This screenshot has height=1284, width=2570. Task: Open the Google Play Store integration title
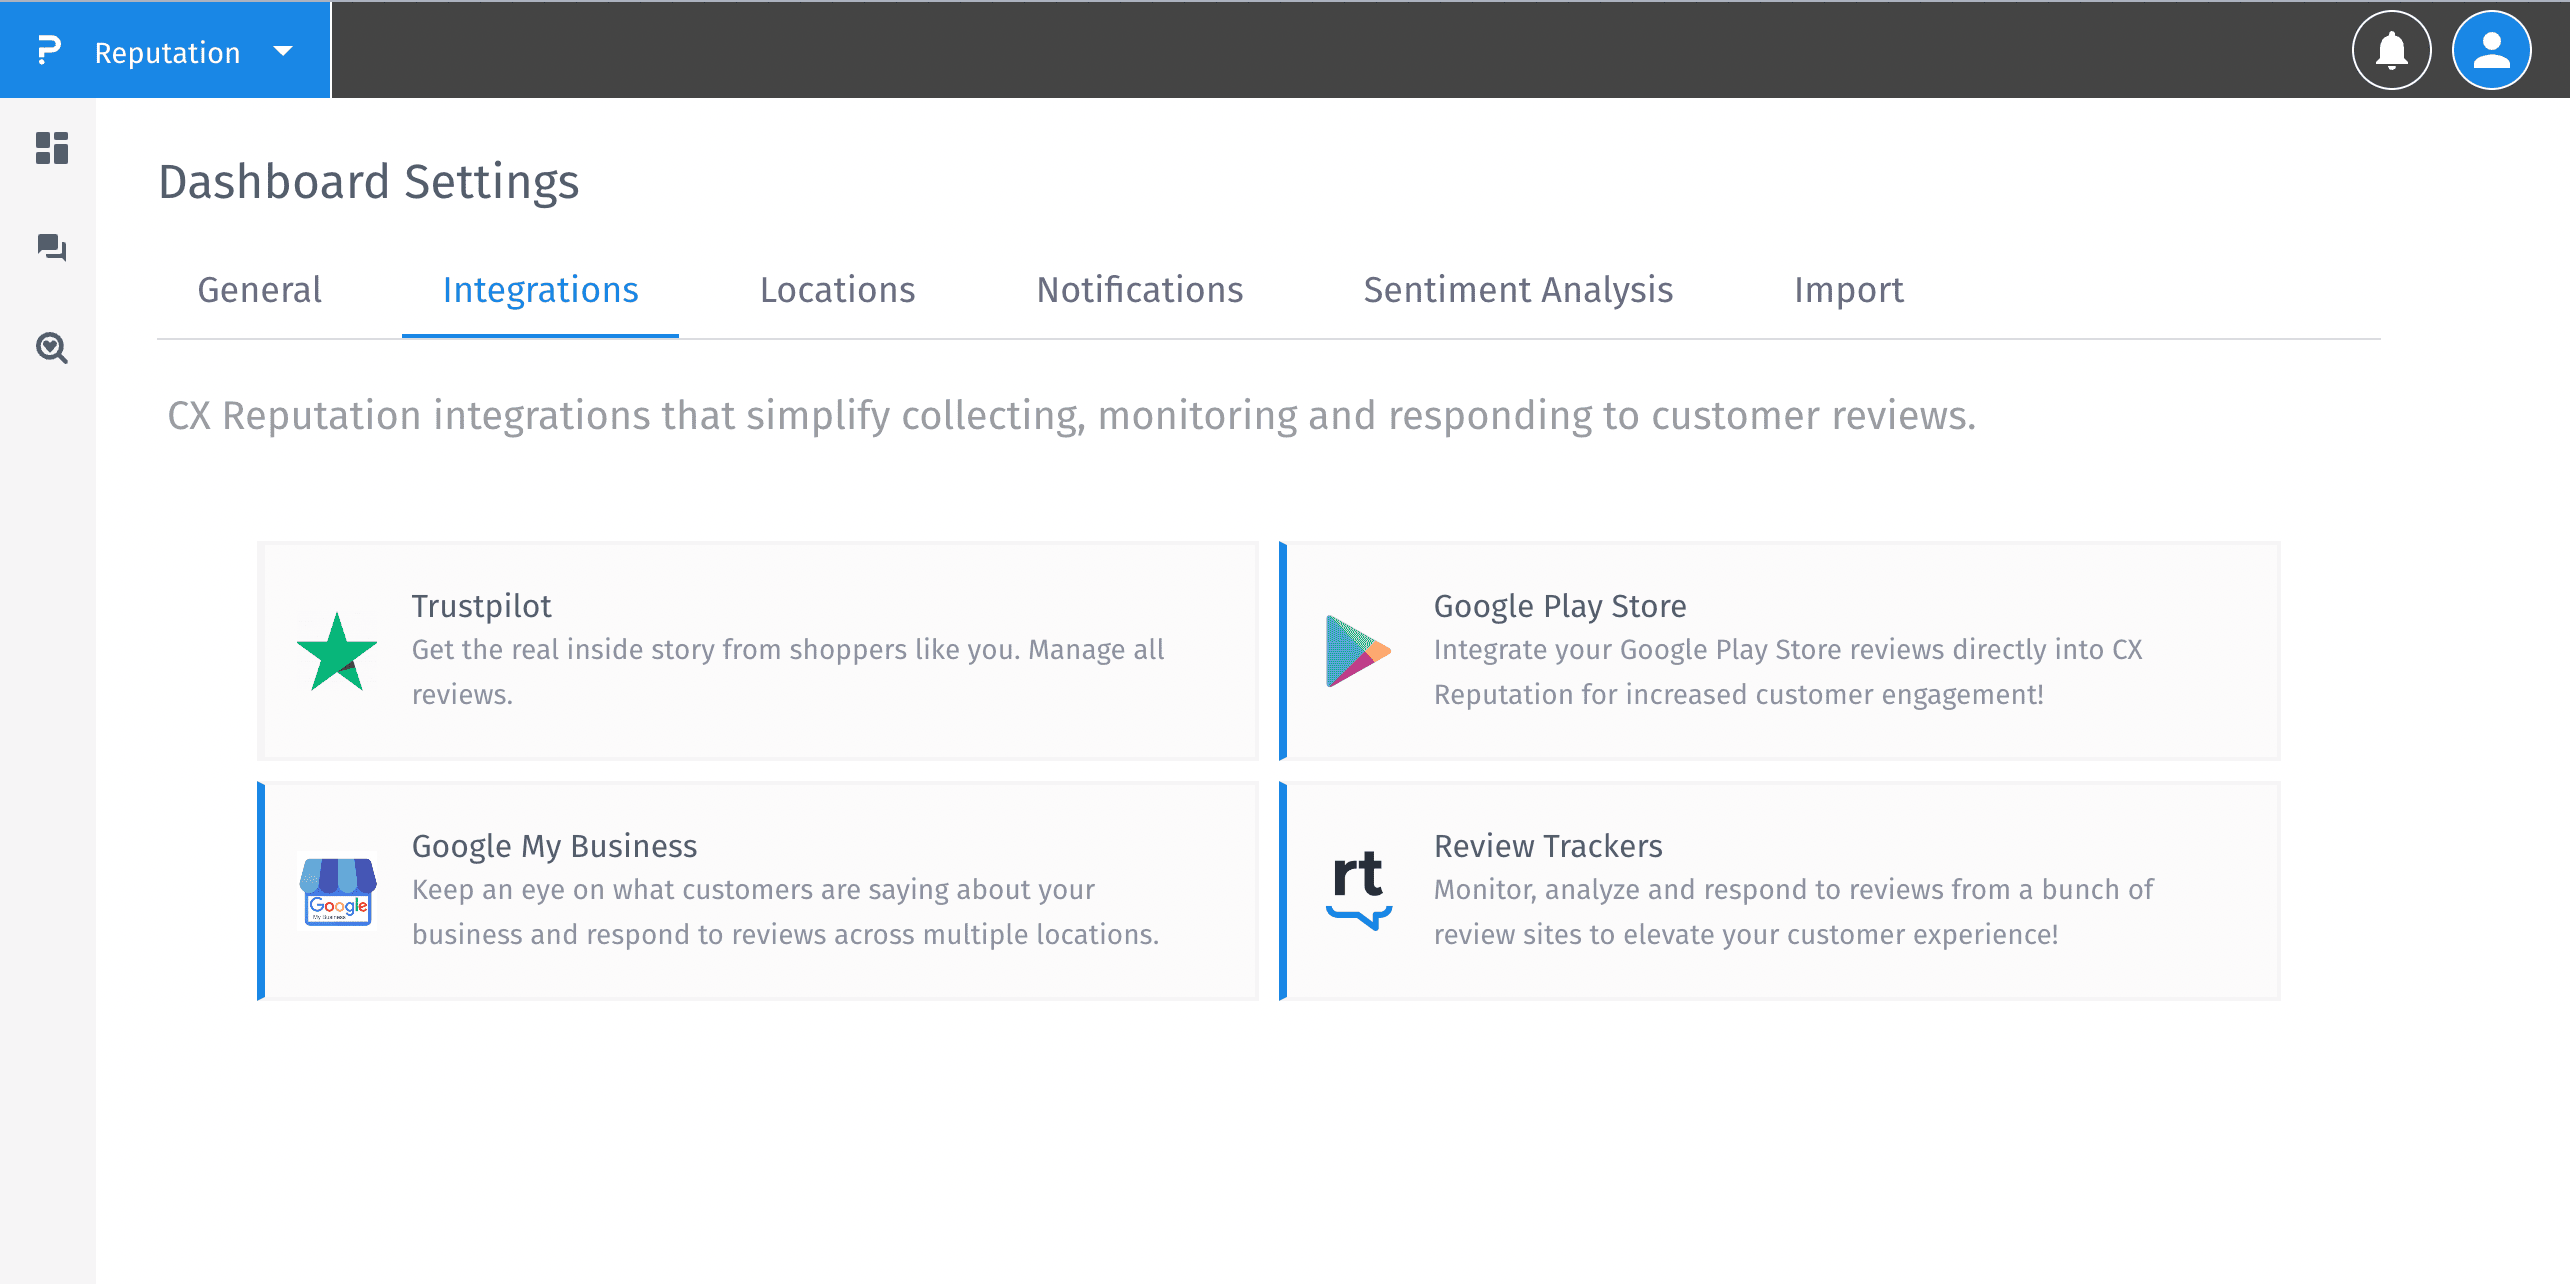[x=1559, y=606]
